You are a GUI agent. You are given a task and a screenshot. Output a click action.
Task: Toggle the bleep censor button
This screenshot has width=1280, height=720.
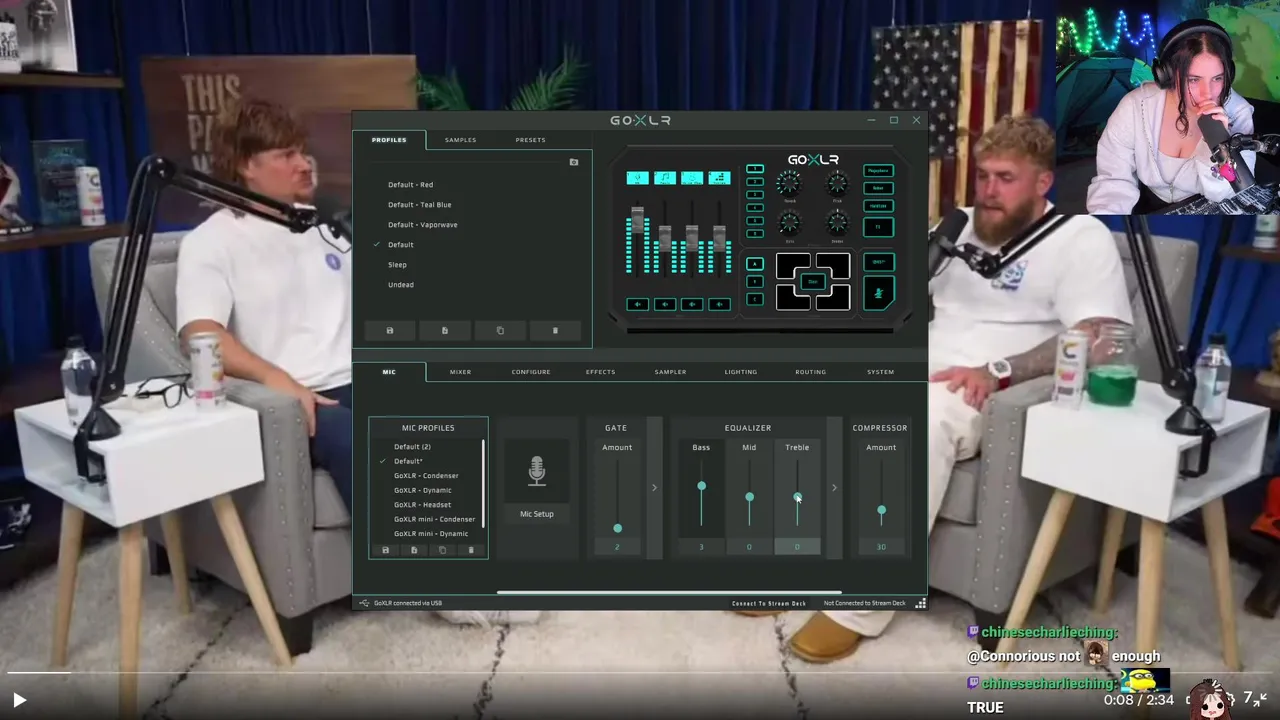879,262
